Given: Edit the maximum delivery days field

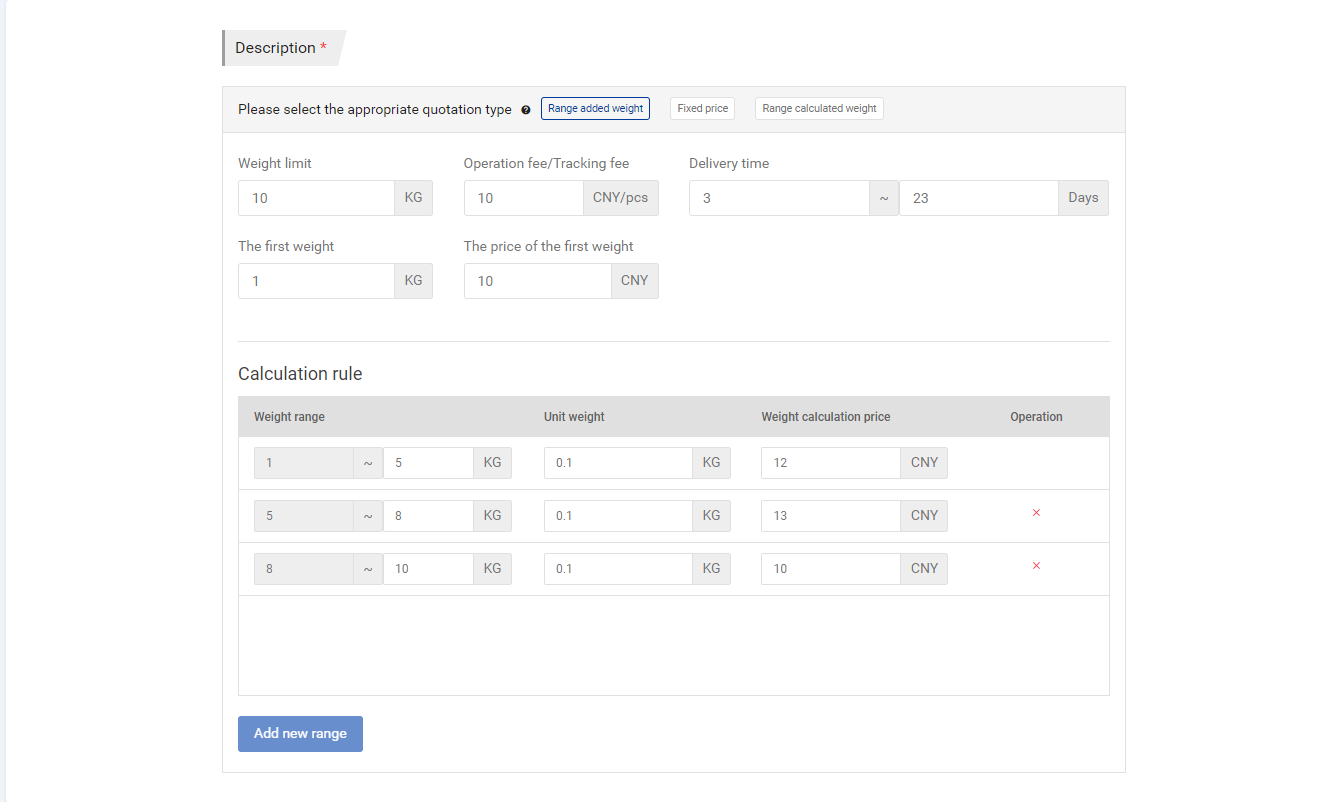Looking at the screenshot, I should [978, 198].
